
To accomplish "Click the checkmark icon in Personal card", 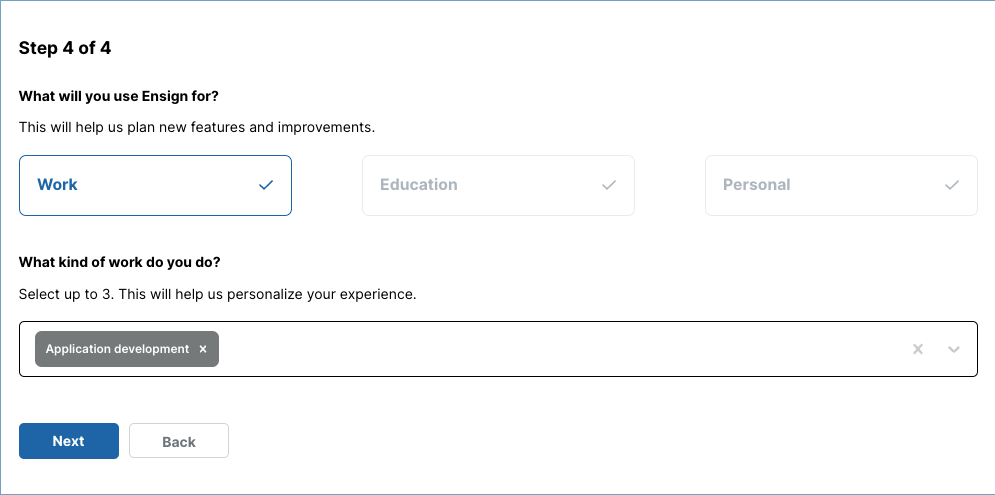I will tap(951, 185).
